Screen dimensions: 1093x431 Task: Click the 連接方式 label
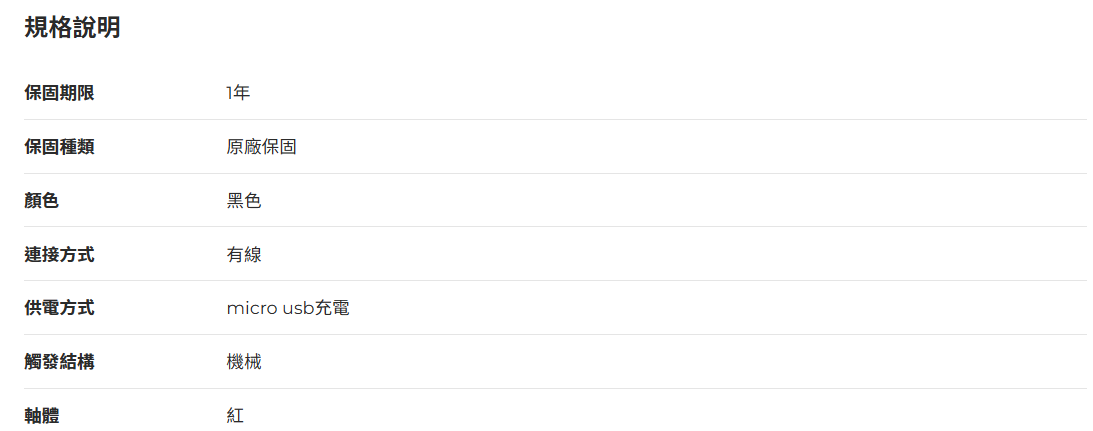(59, 255)
